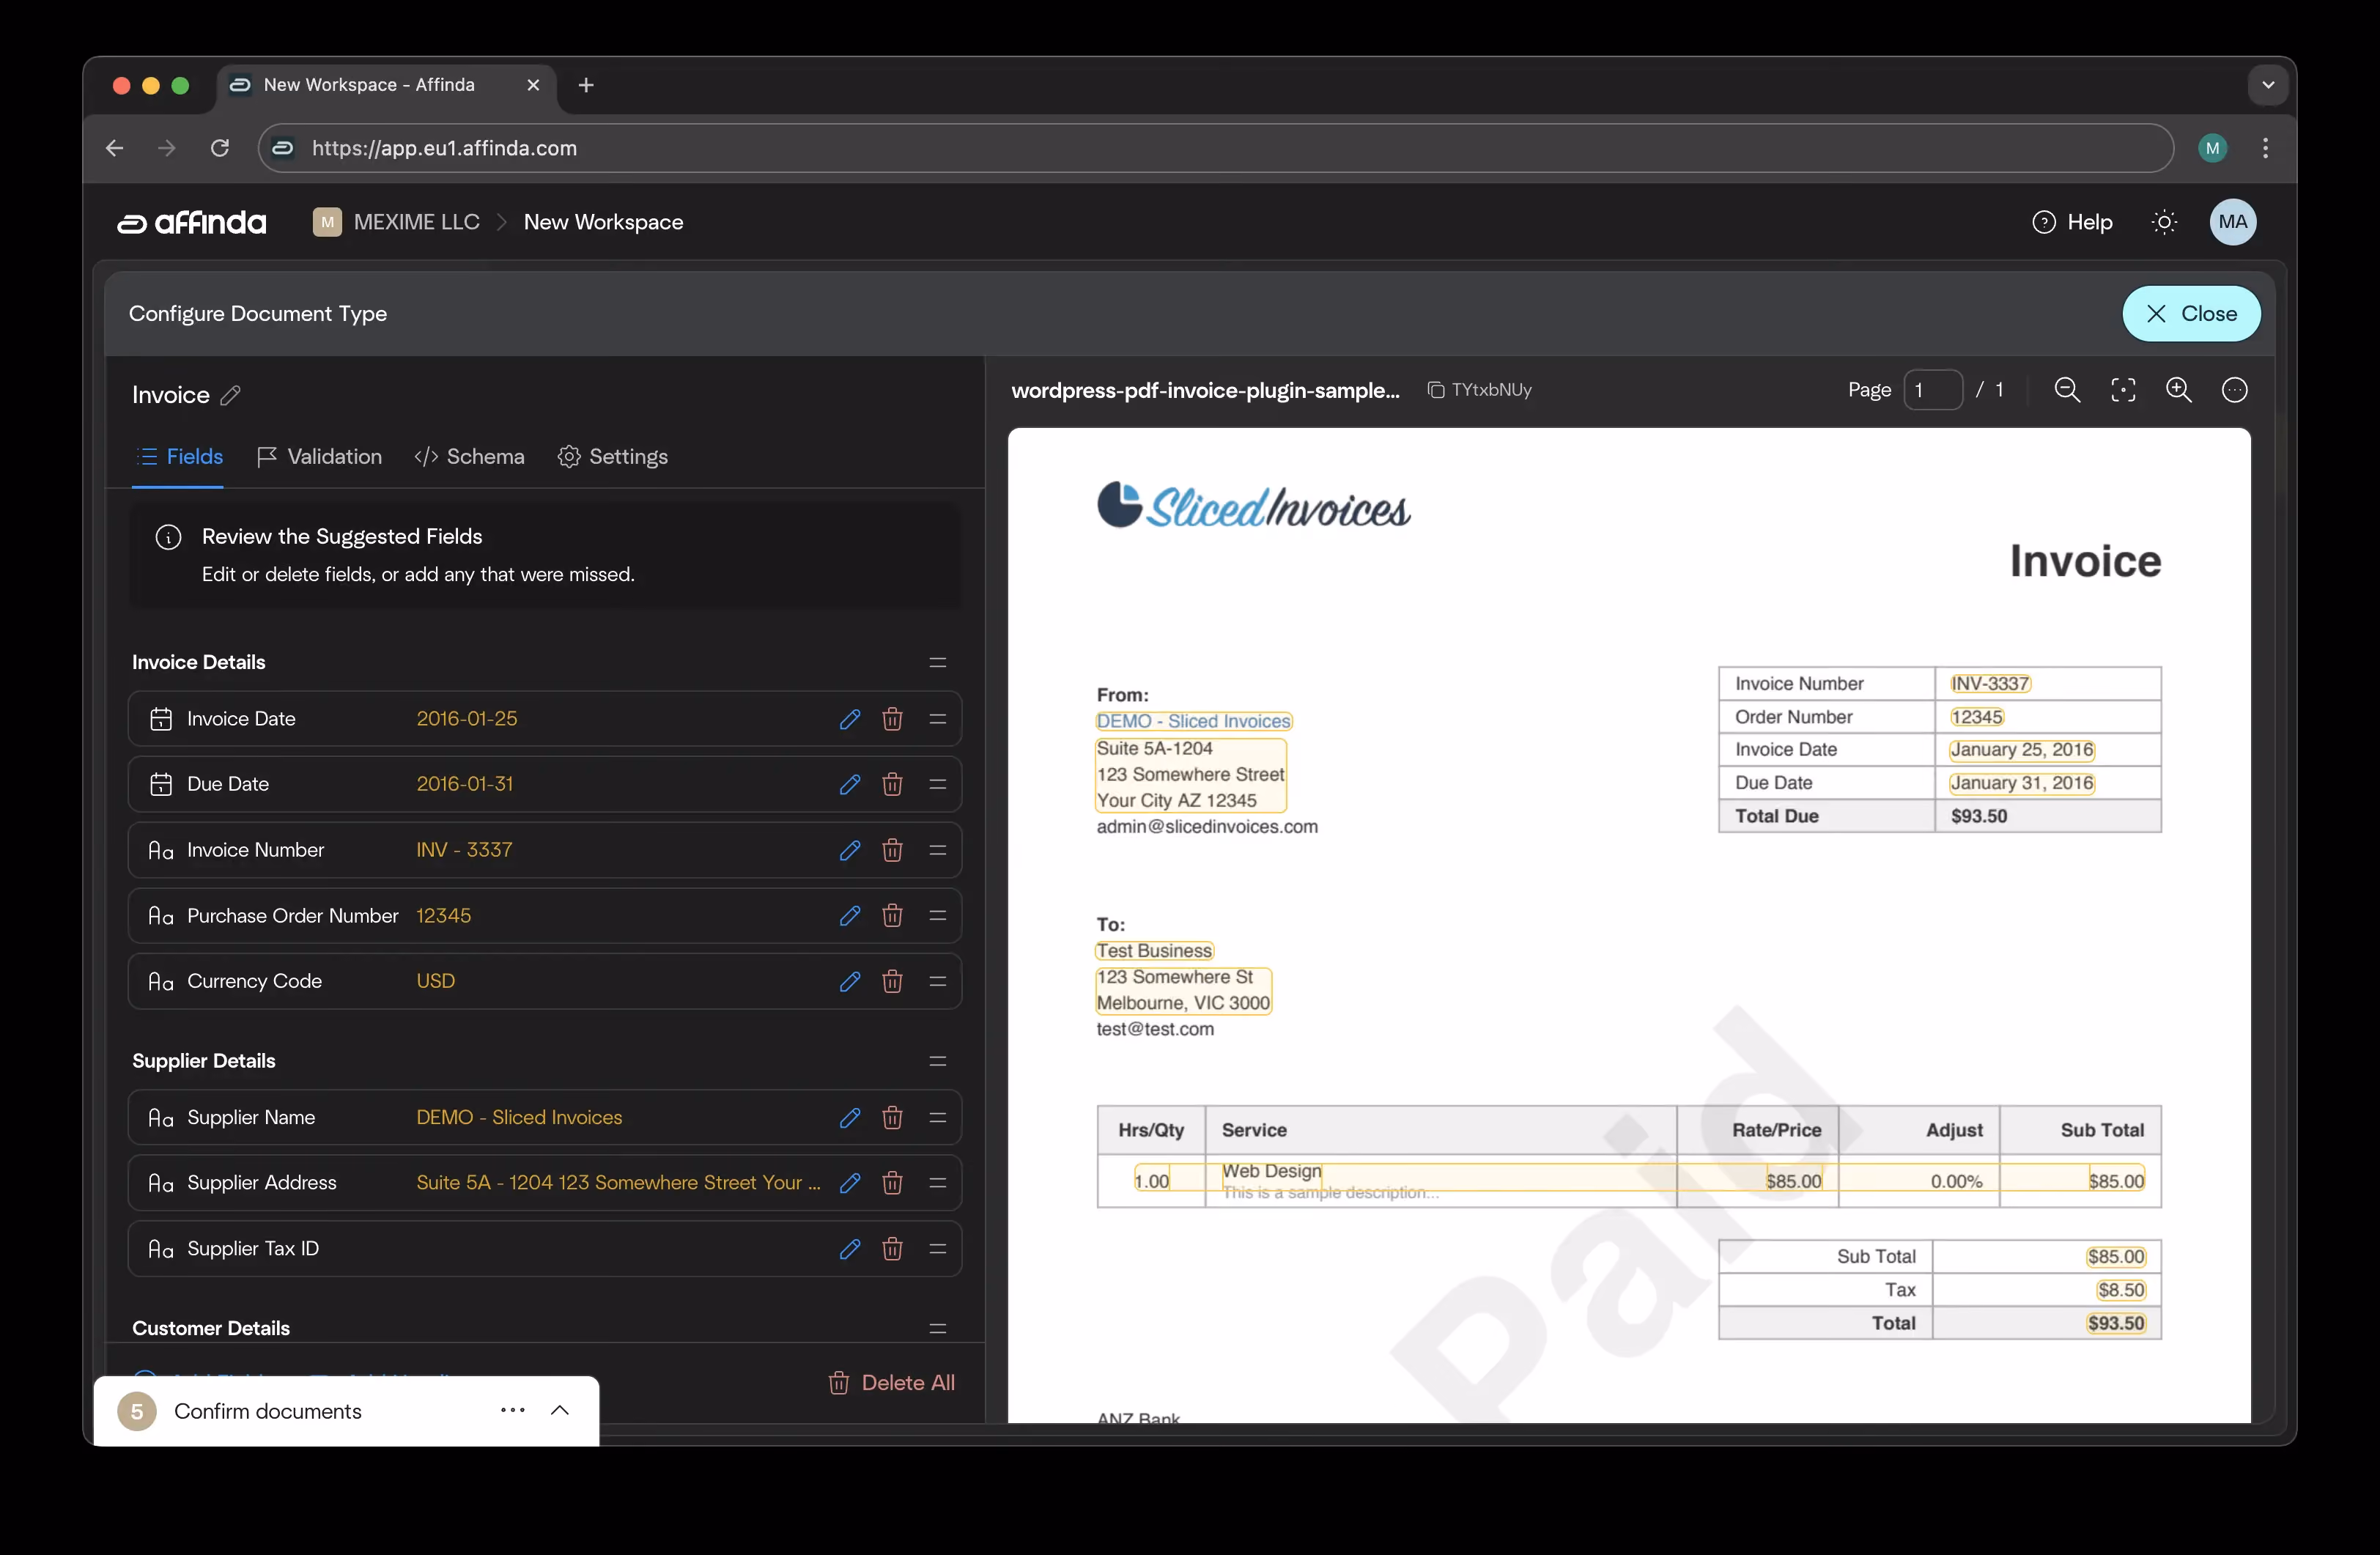2380x1555 pixels.
Task: Open New Workspace breadcrumb
Action: (x=603, y=222)
